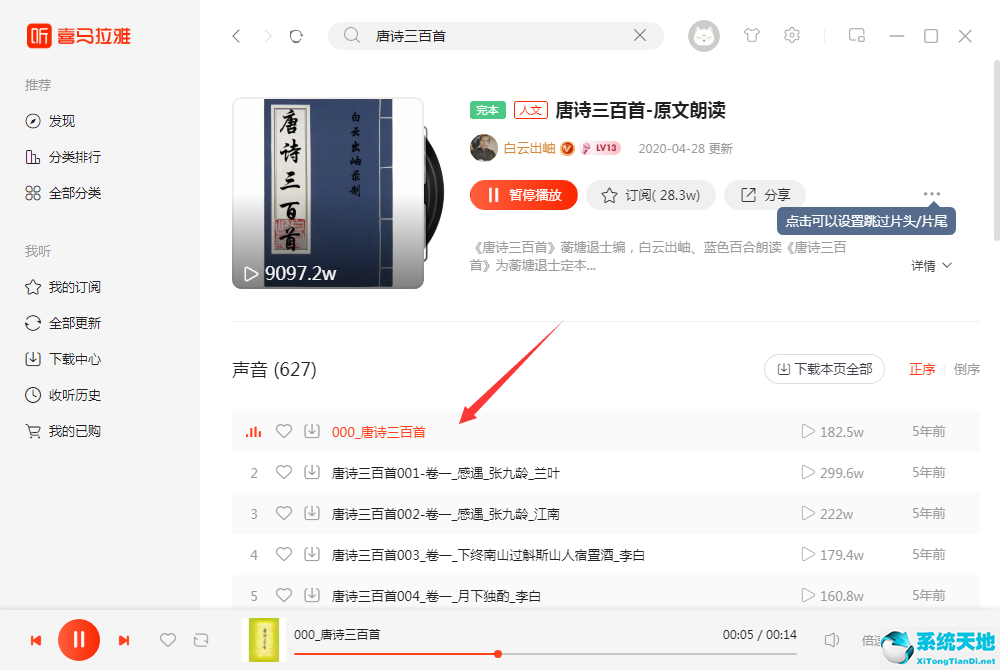
Task: Toggle the loop playback mode icon
Action: (201, 640)
